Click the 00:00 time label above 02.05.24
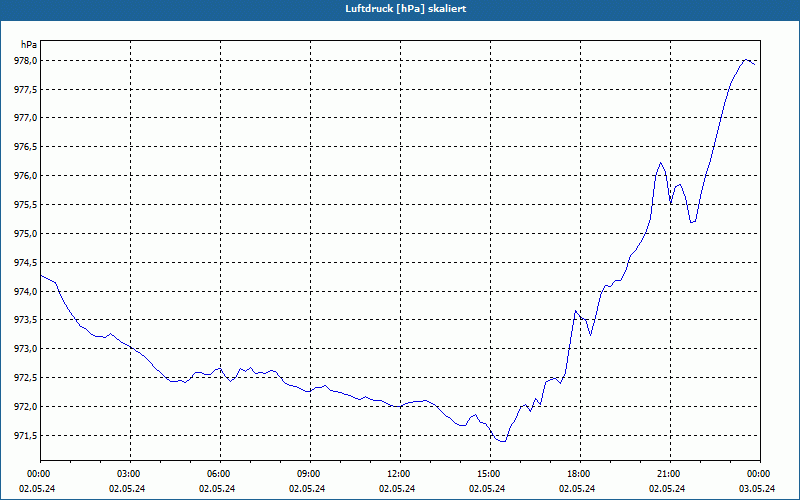Screen dimensions: 800x500 [x=37, y=474]
